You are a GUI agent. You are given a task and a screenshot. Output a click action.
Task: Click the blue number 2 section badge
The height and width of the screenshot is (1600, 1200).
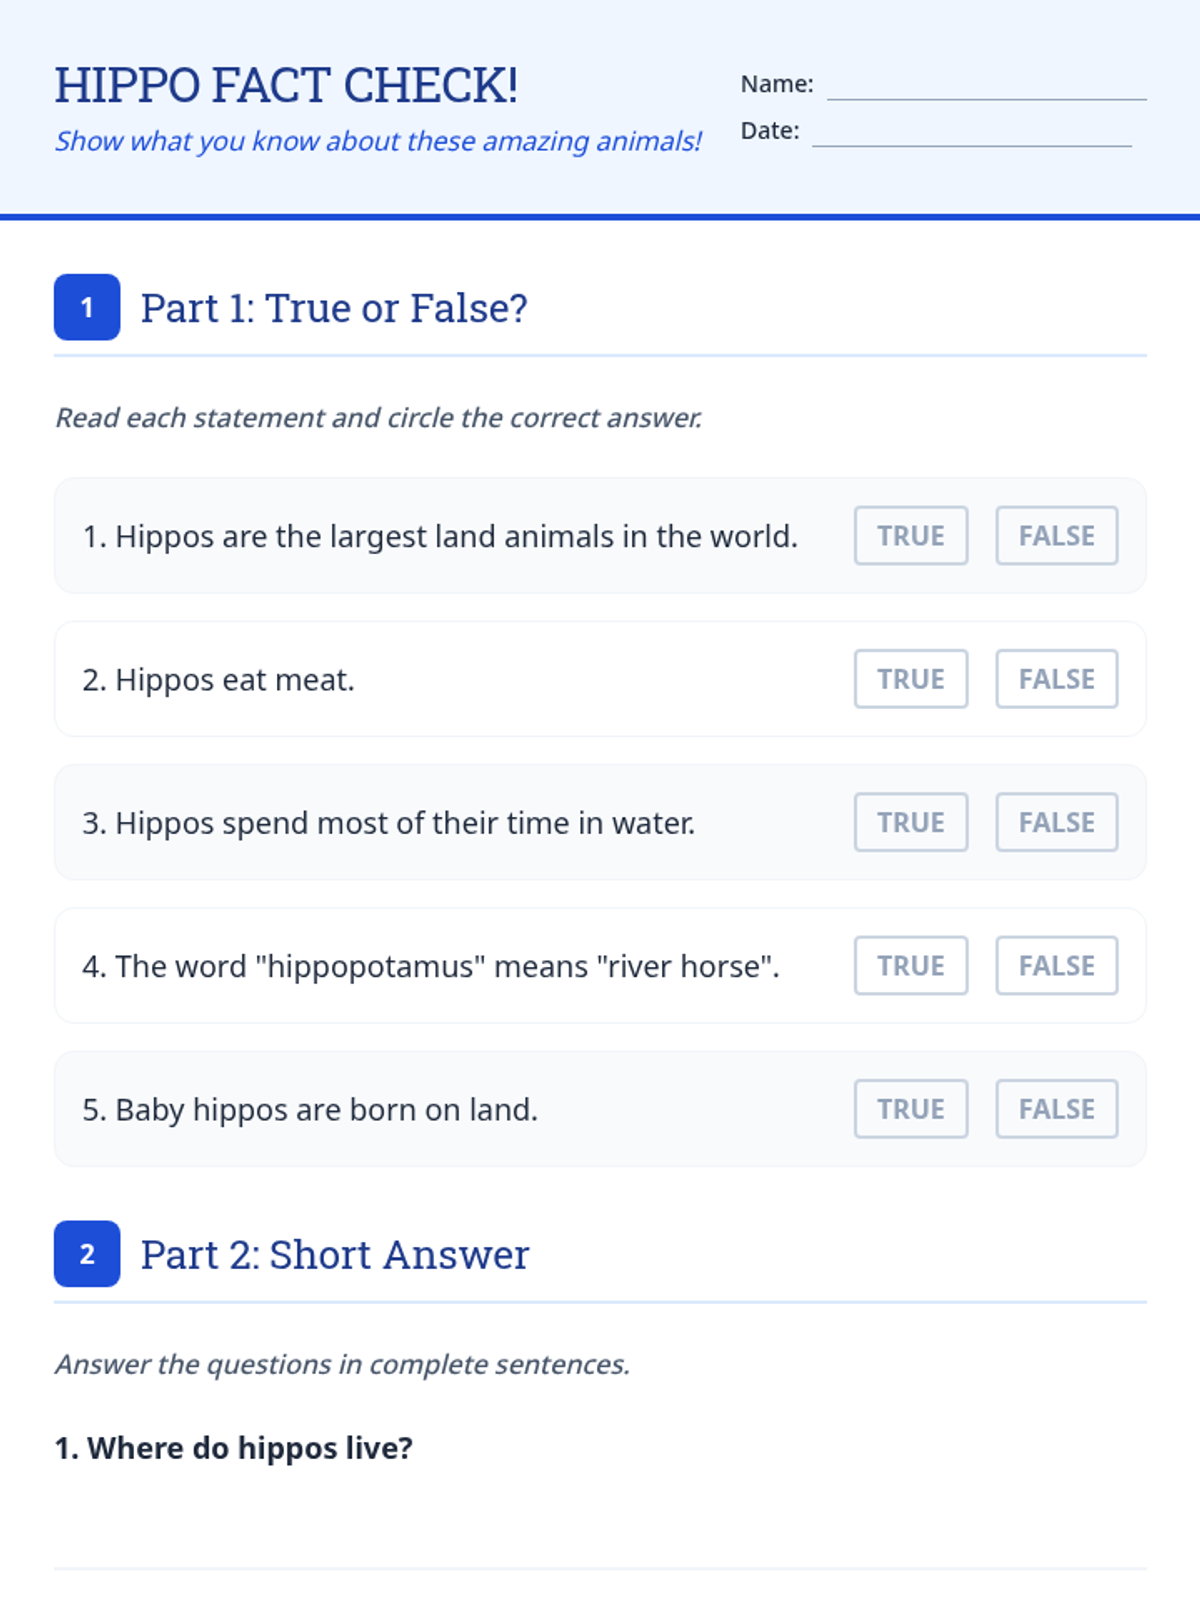(87, 1254)
